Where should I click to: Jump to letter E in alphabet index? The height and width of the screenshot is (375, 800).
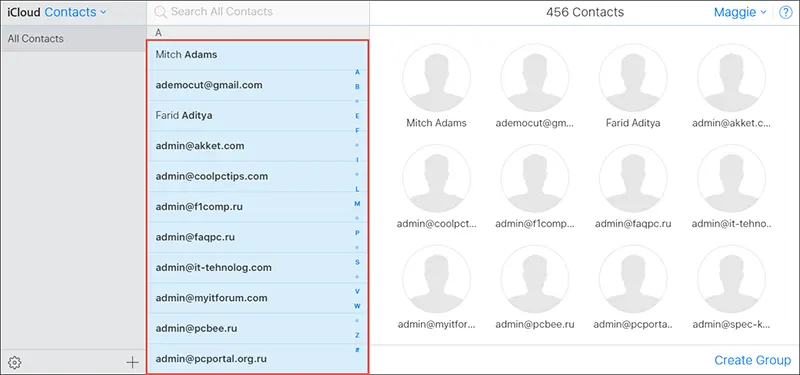[x=357, y=116]
